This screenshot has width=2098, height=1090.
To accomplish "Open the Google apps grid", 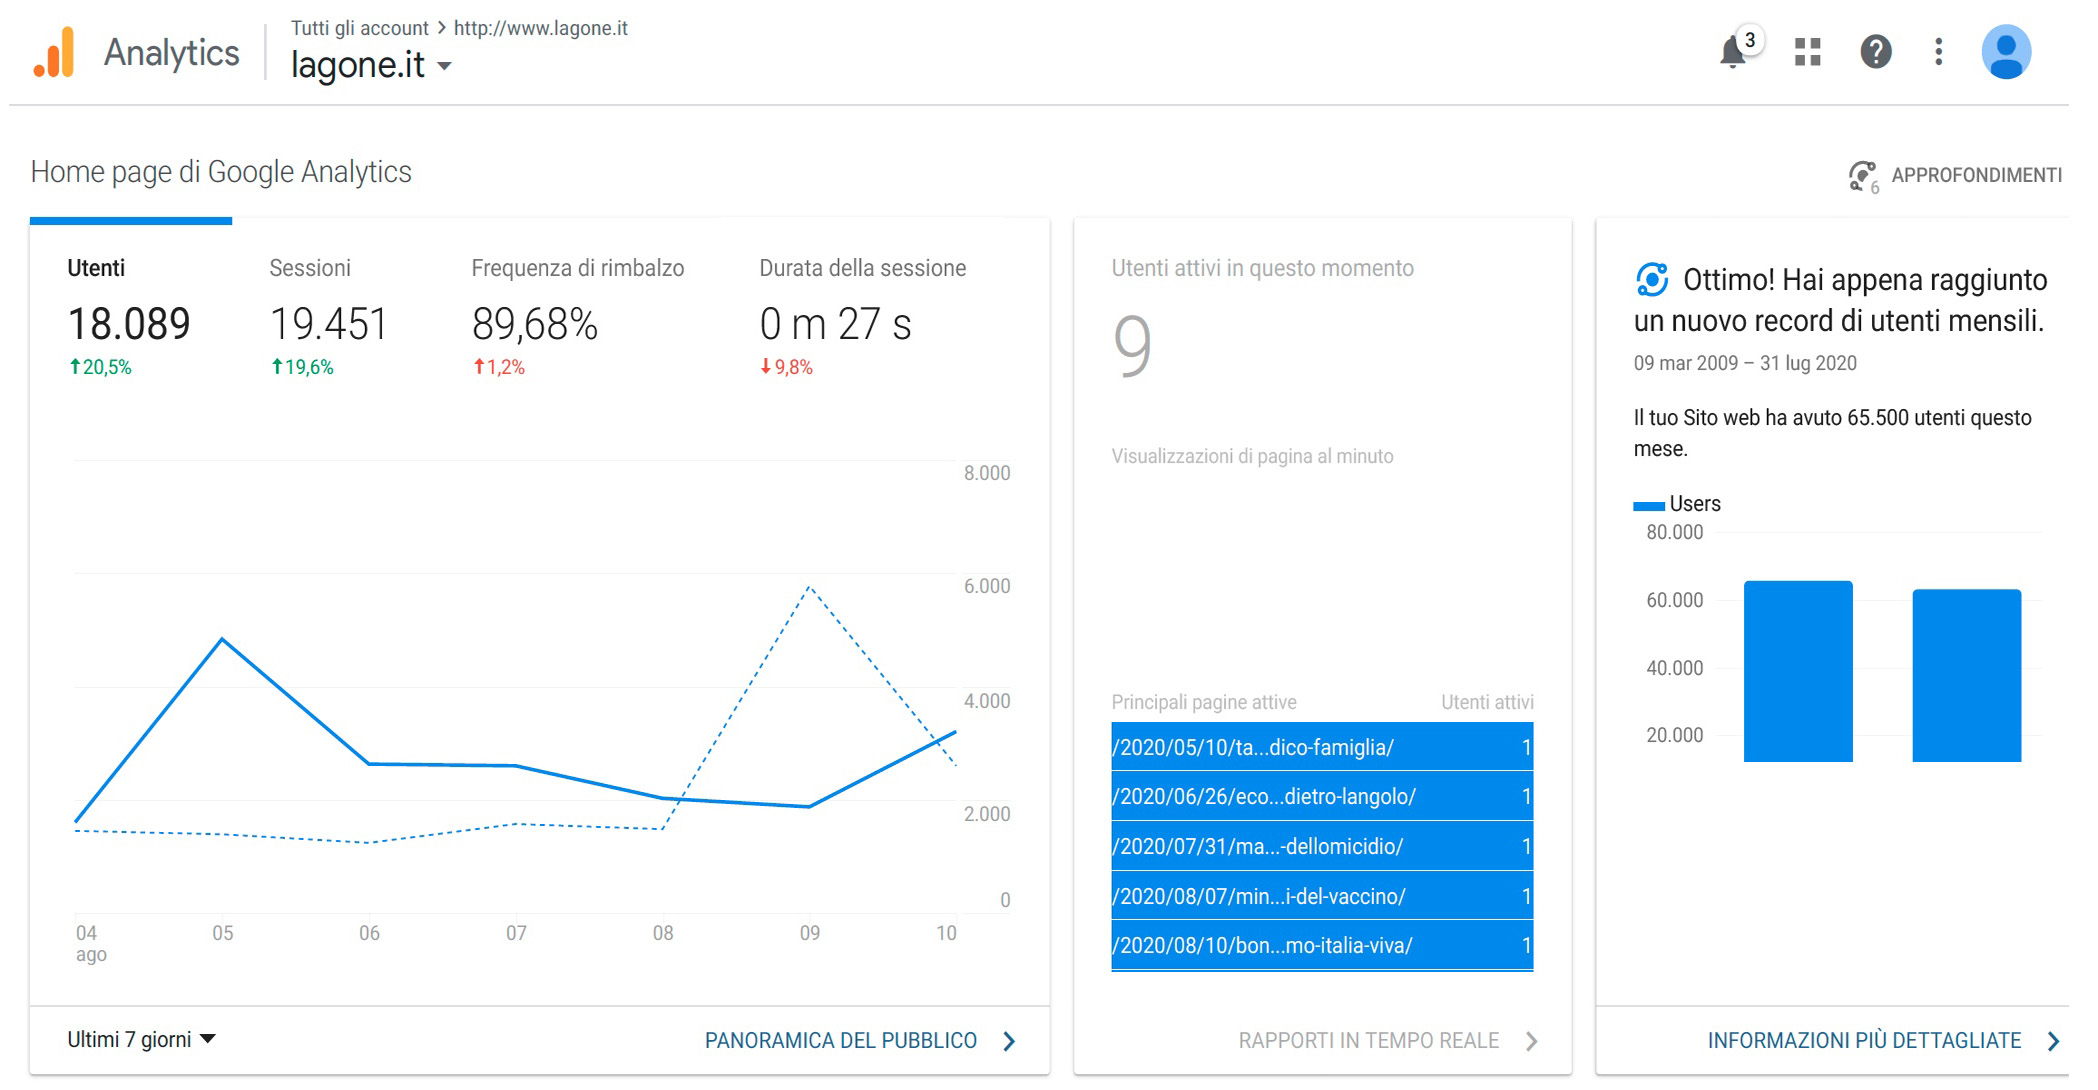I will (x=1807, y=52).
